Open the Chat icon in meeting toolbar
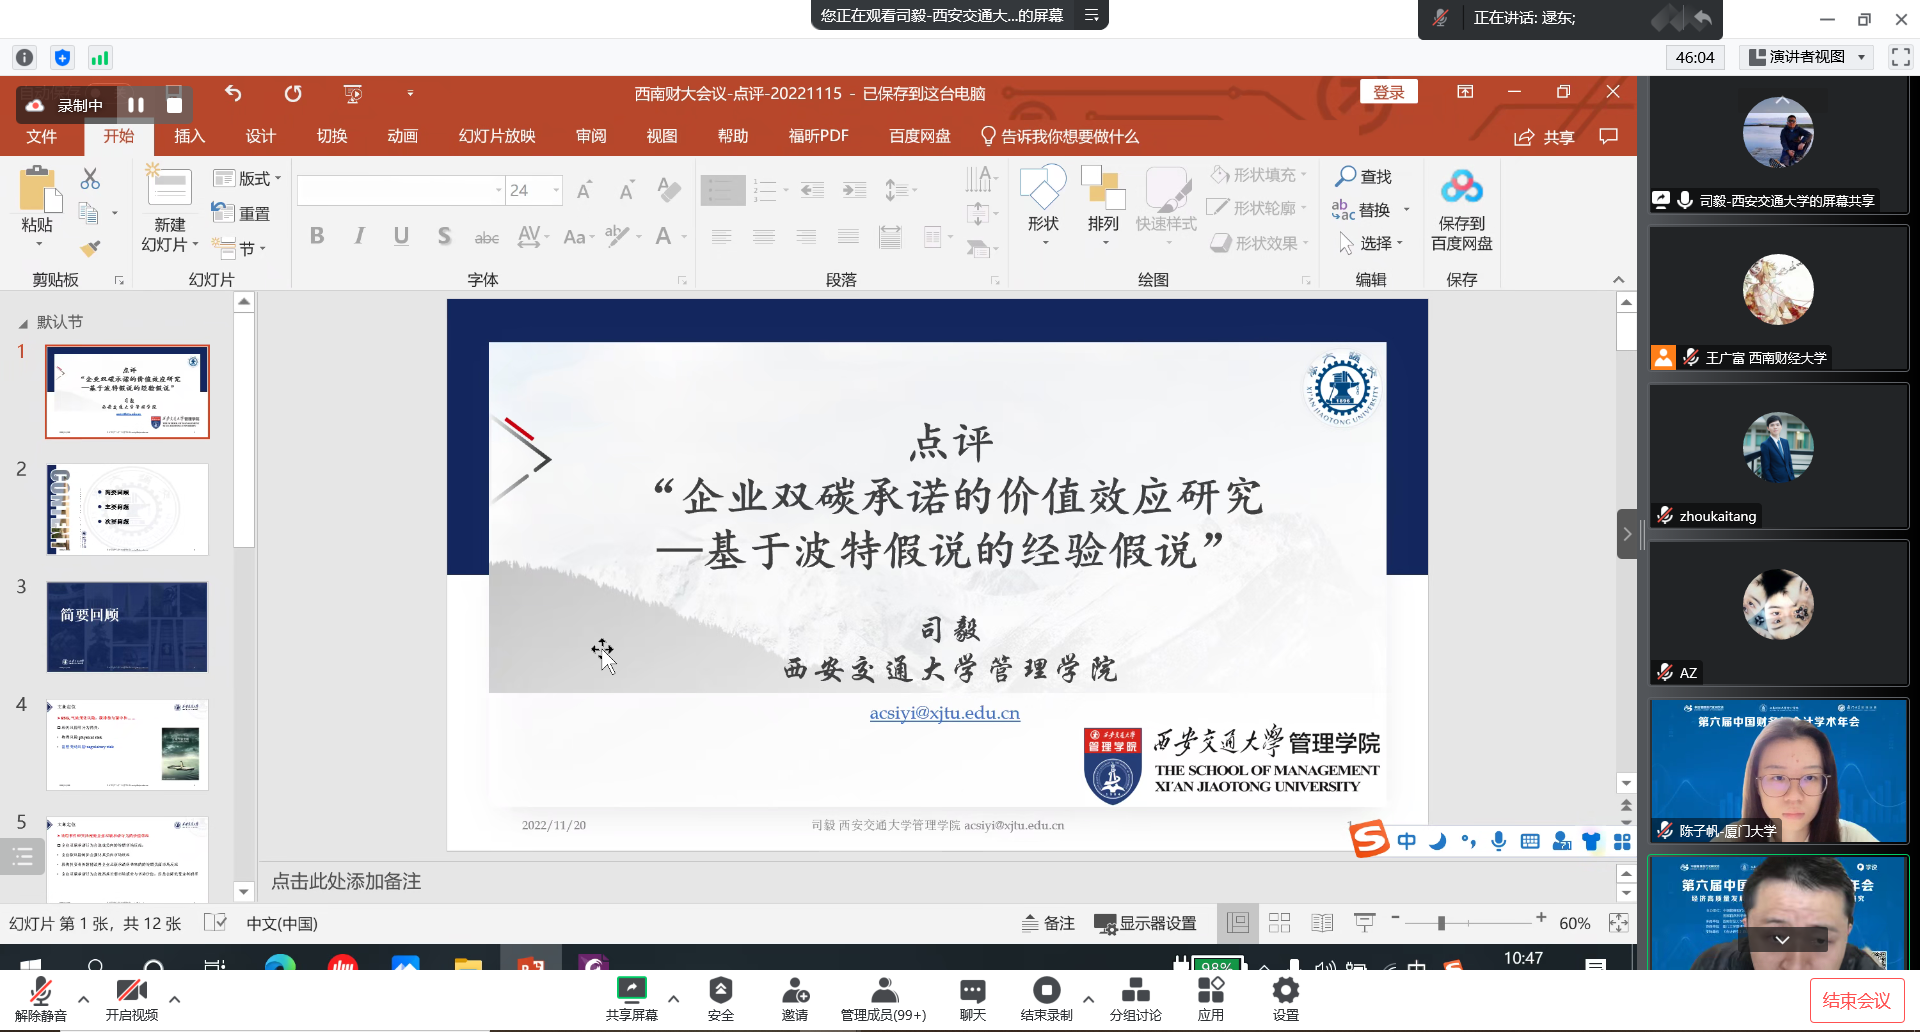1920x1032 pixels. (x=972, y=991)
